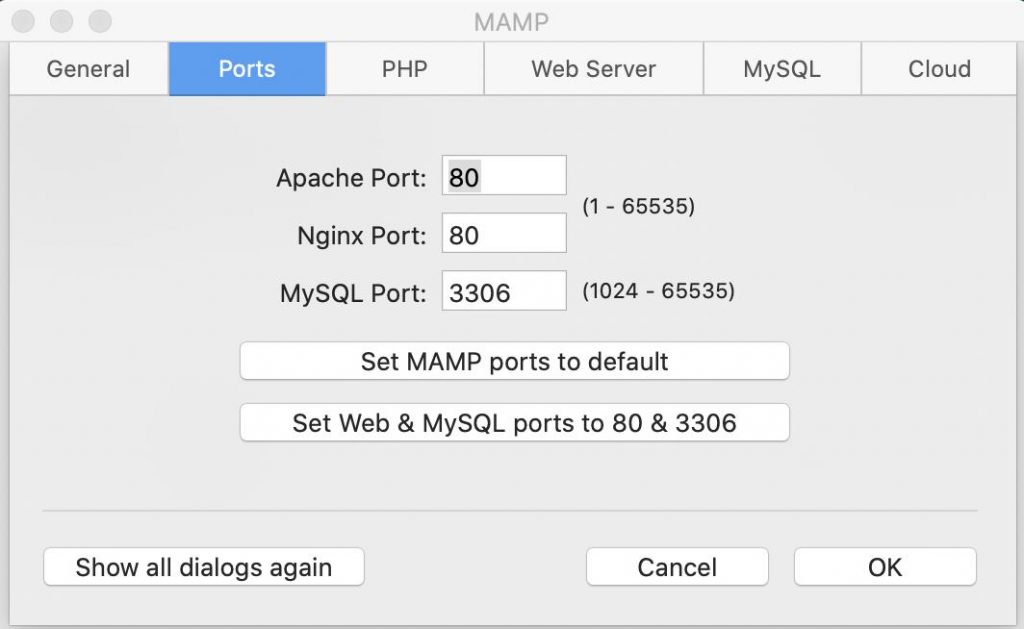Open the PHP tab
Image resolution: width=1024 pixels, height=629 pixels.
pyautogui.click(x=405, y=69)
